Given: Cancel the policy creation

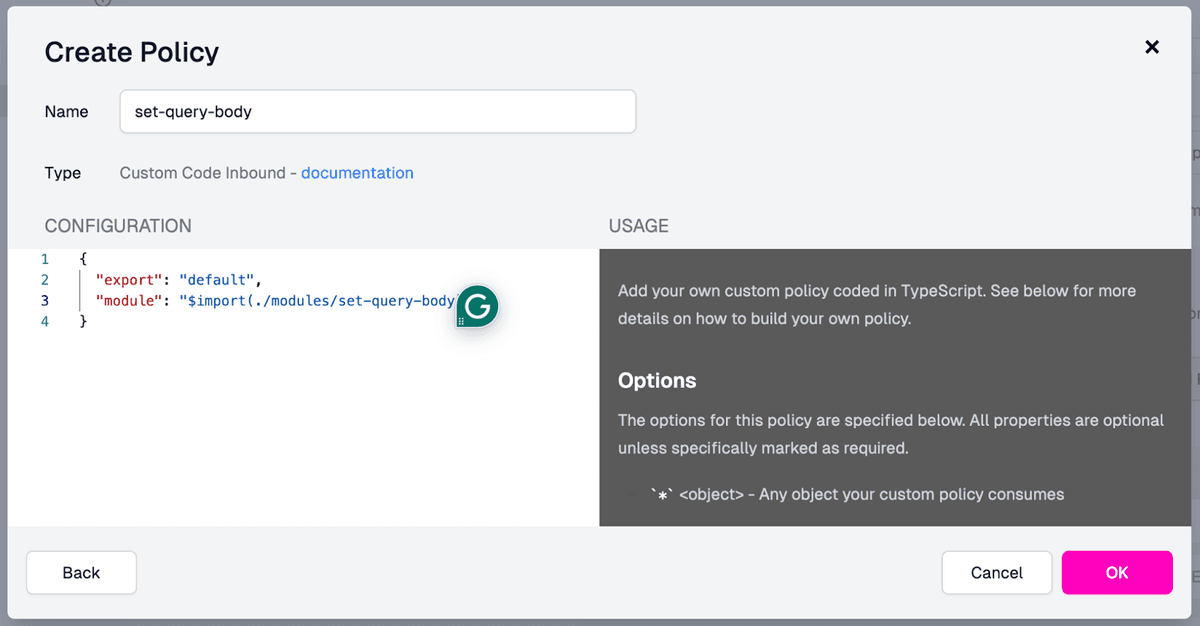Looking at the screenshot, I should point(996,572).
